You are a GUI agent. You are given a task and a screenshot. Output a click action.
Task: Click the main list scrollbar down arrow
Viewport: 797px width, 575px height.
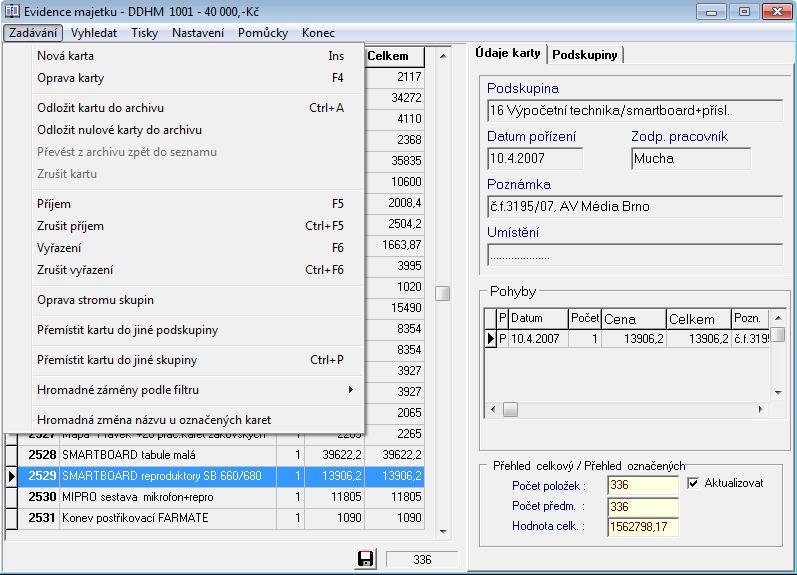pos(443,531)
